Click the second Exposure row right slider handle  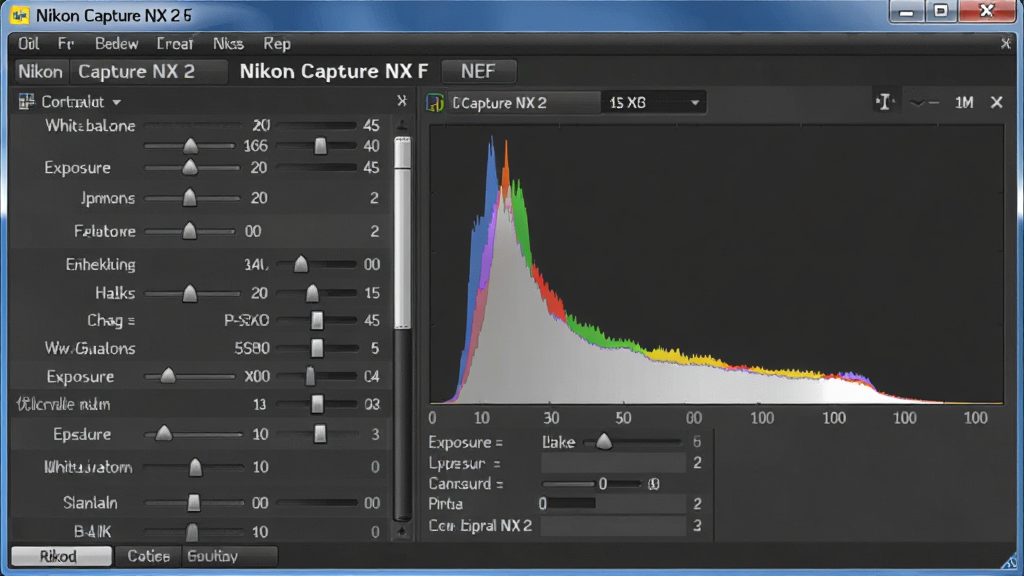point(310,376)
